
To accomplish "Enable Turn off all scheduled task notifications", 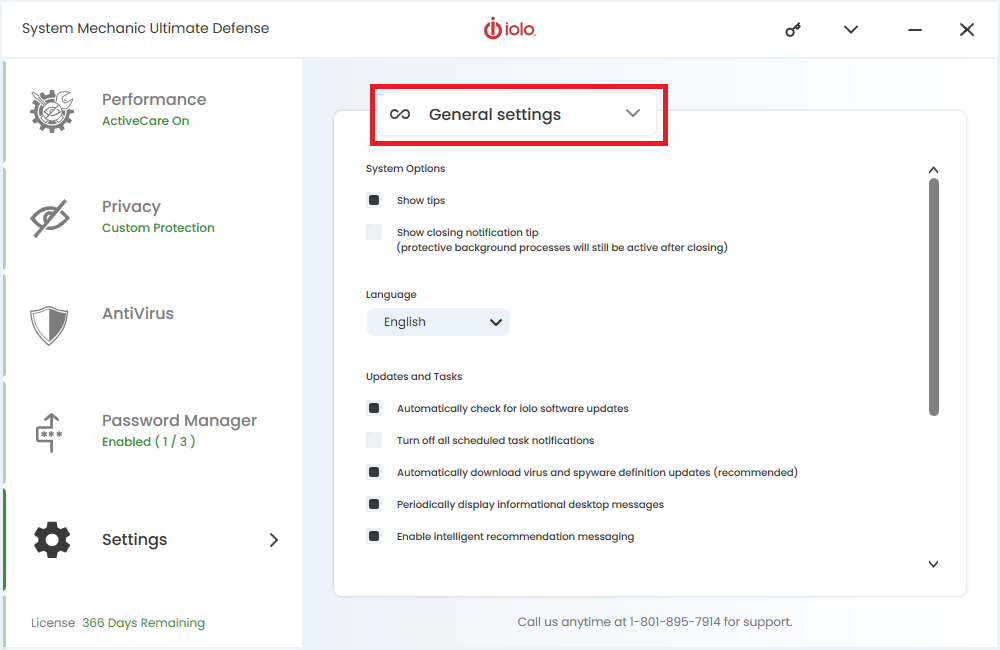I will point(374,440).
